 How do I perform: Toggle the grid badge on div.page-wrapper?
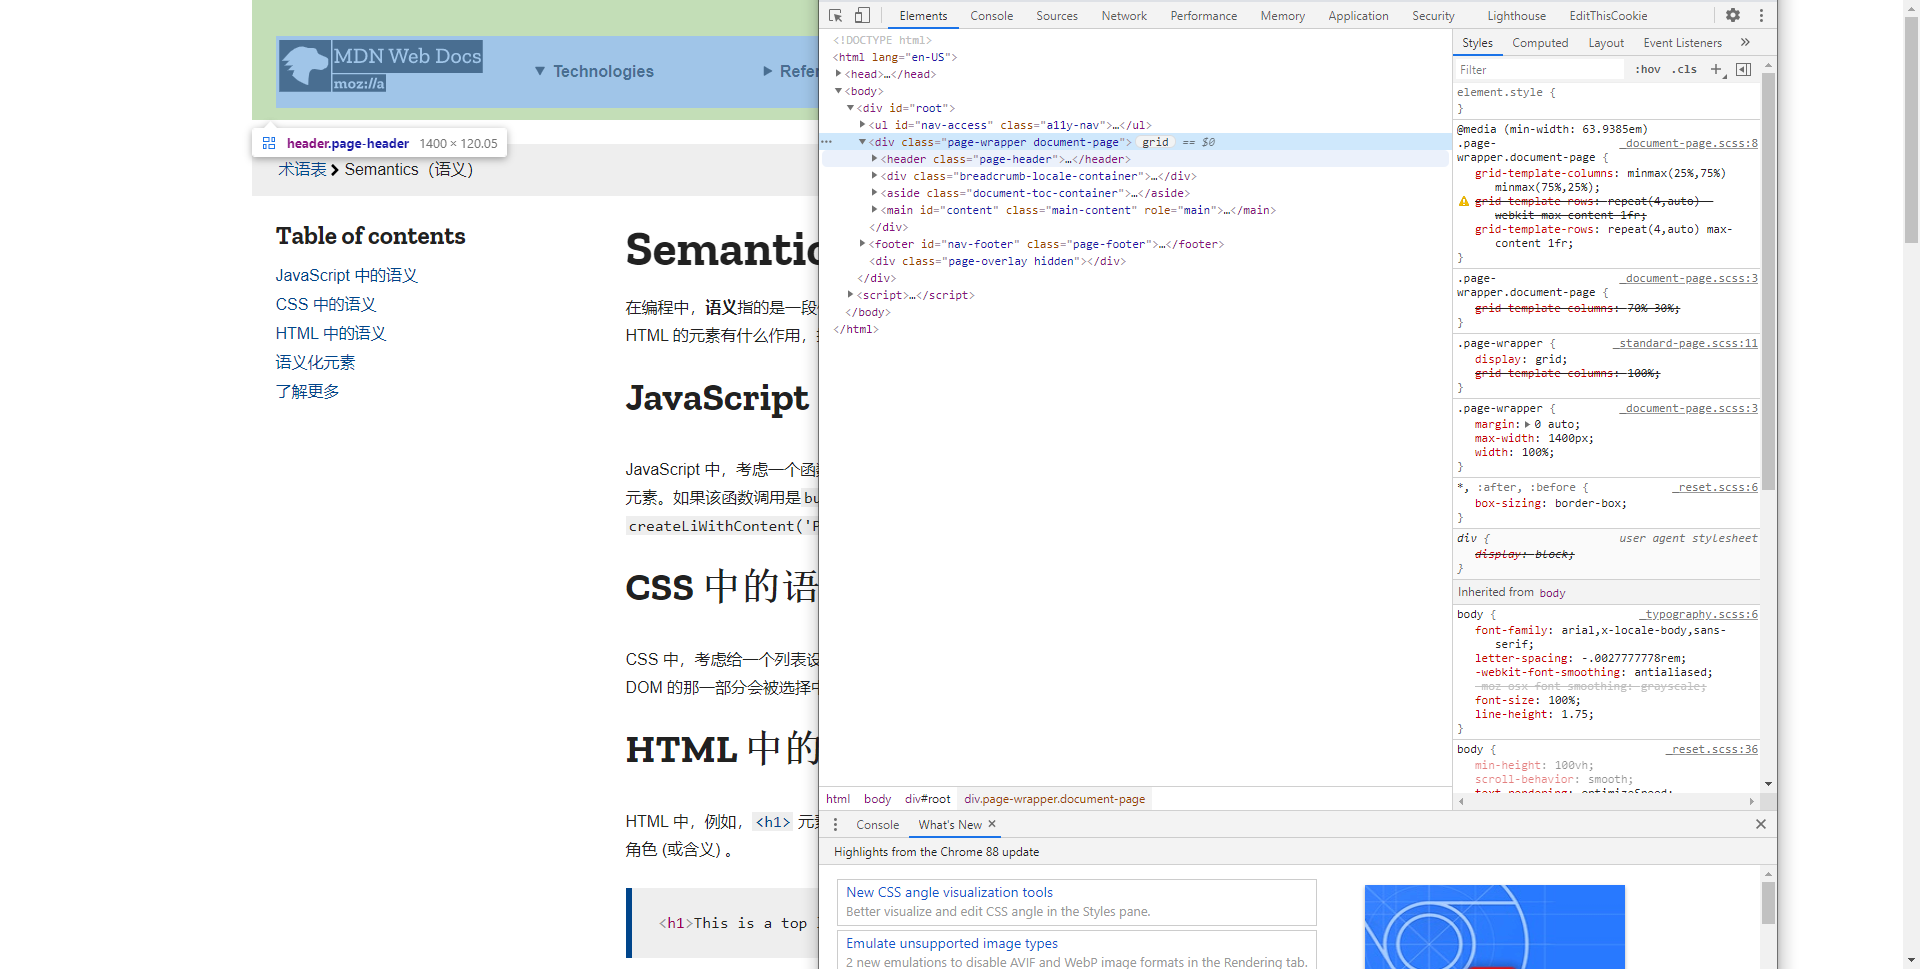[x=1156, y=142]
